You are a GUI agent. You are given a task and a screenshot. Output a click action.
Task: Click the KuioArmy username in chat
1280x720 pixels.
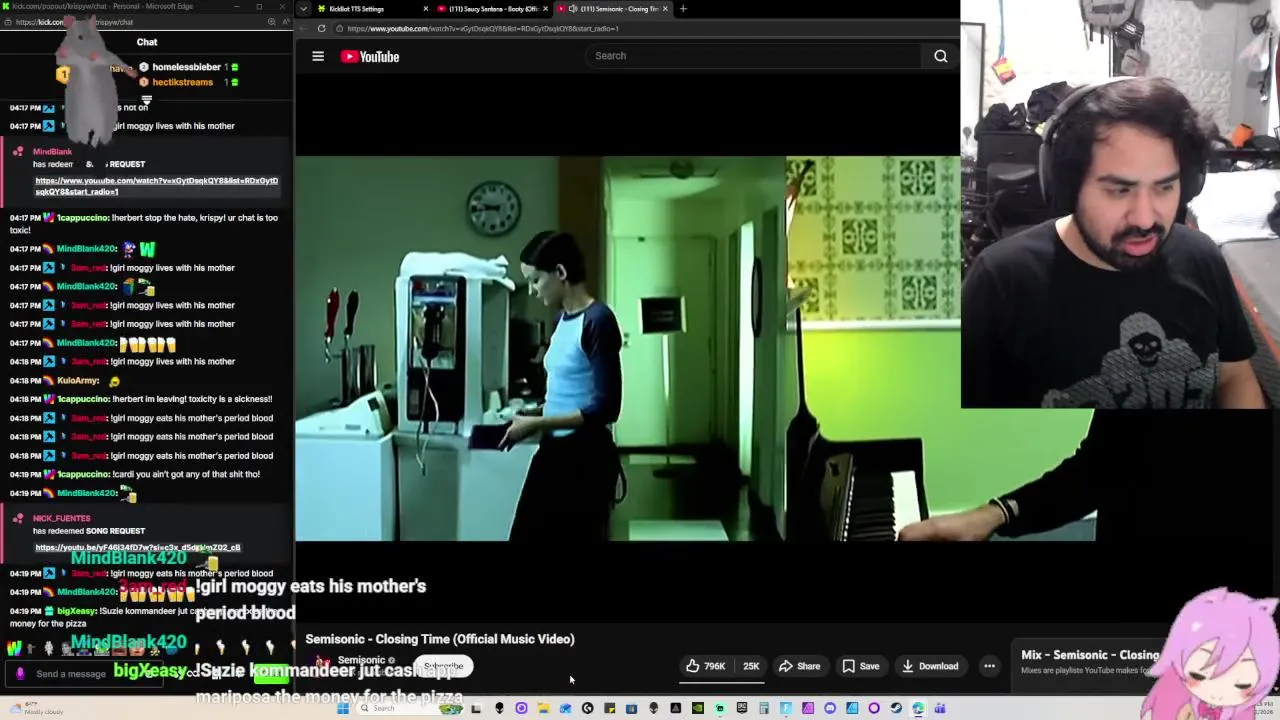(78, 380)
